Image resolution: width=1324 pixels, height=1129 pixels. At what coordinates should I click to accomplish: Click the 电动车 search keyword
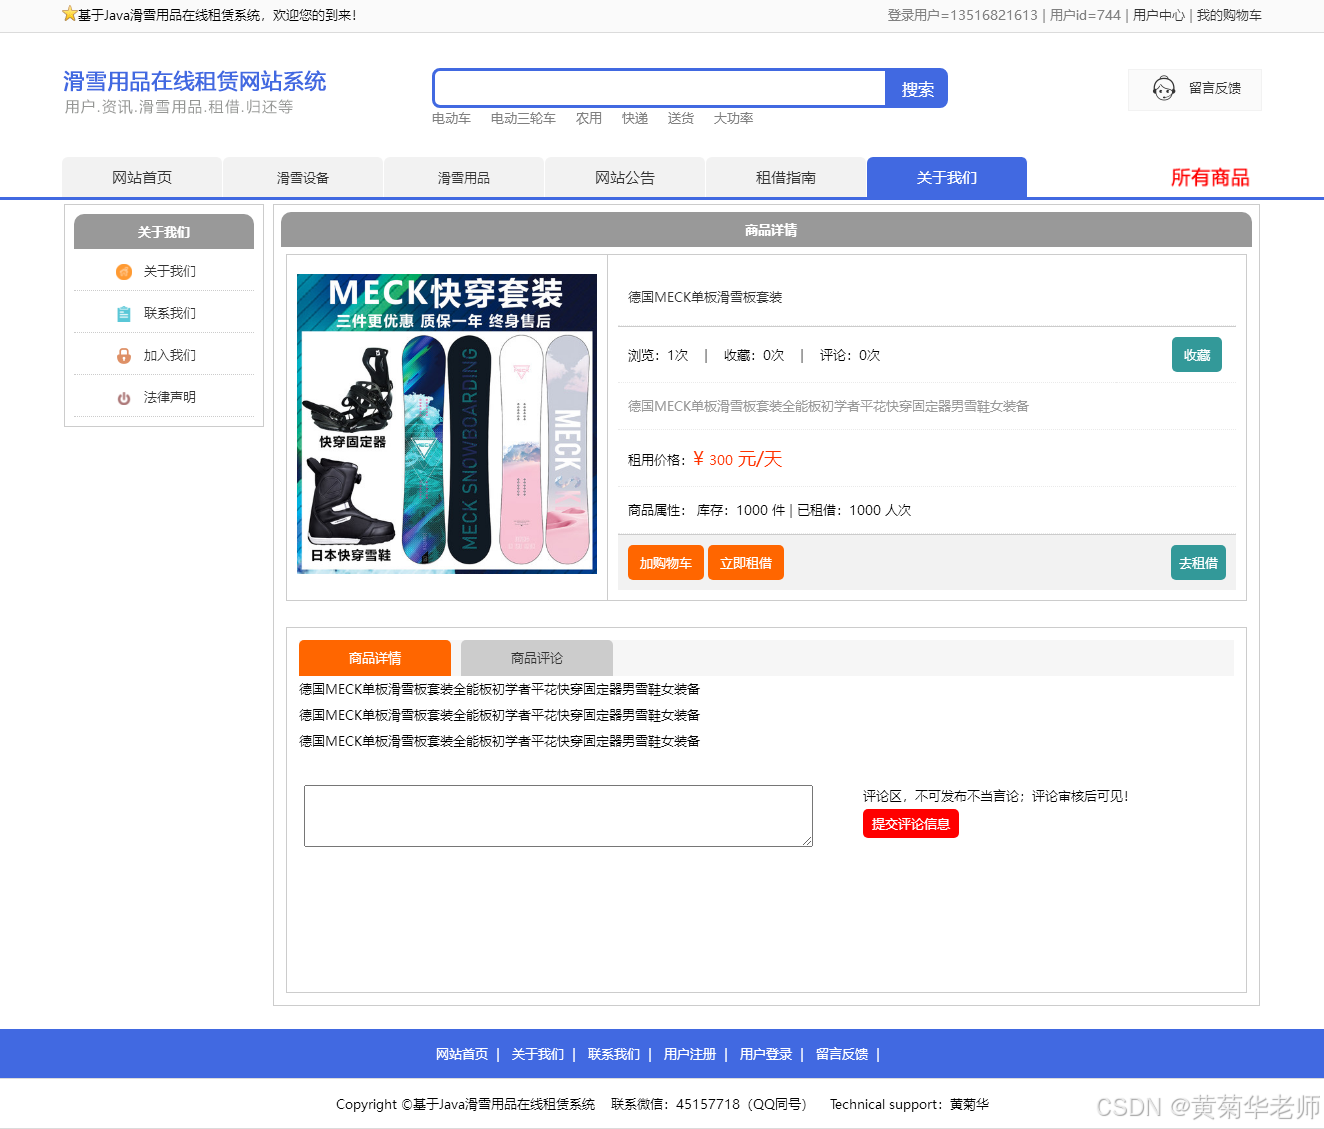[x=451, y=118]
